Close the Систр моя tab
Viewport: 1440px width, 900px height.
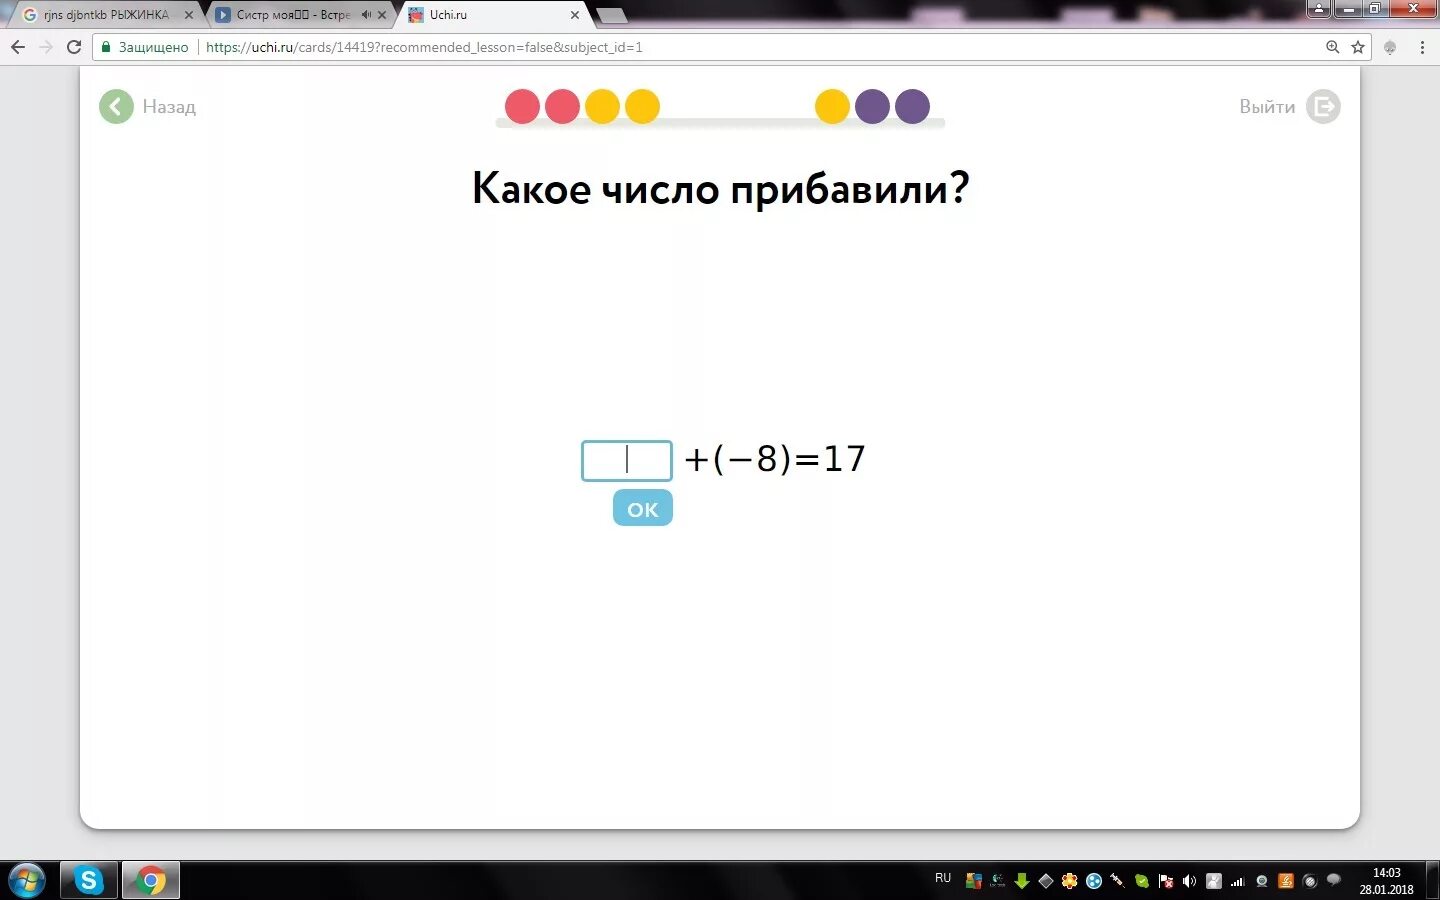click(x=382, y=15)
